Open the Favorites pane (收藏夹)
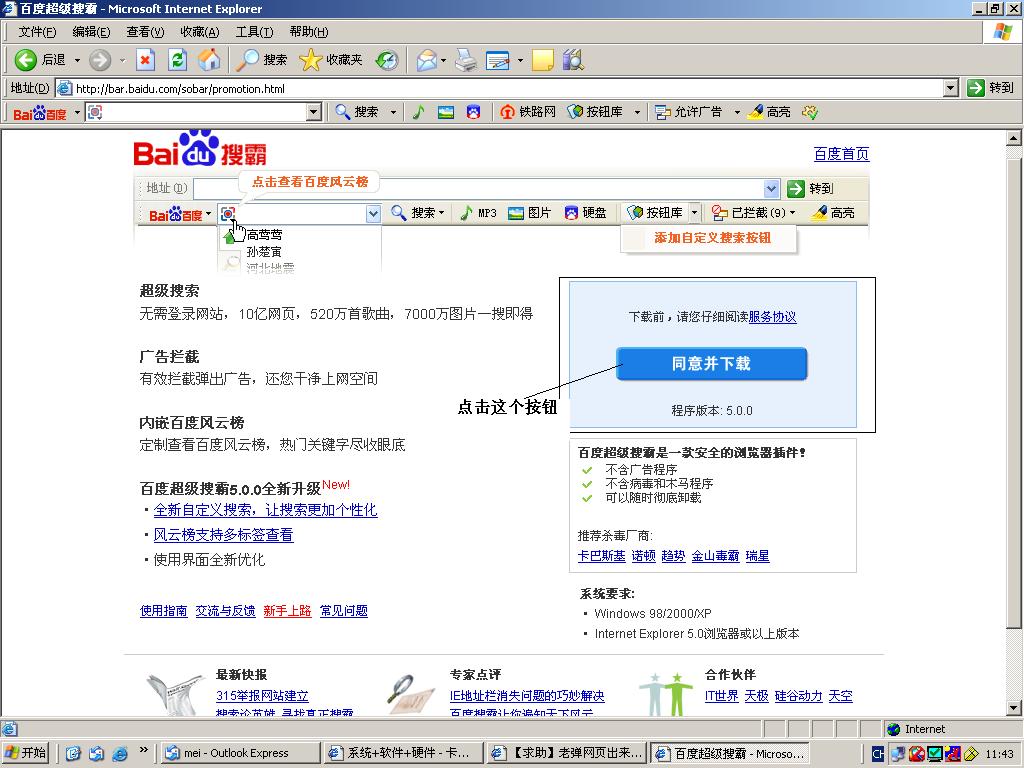The image size is (1024, 768). [x=330, y=60]
